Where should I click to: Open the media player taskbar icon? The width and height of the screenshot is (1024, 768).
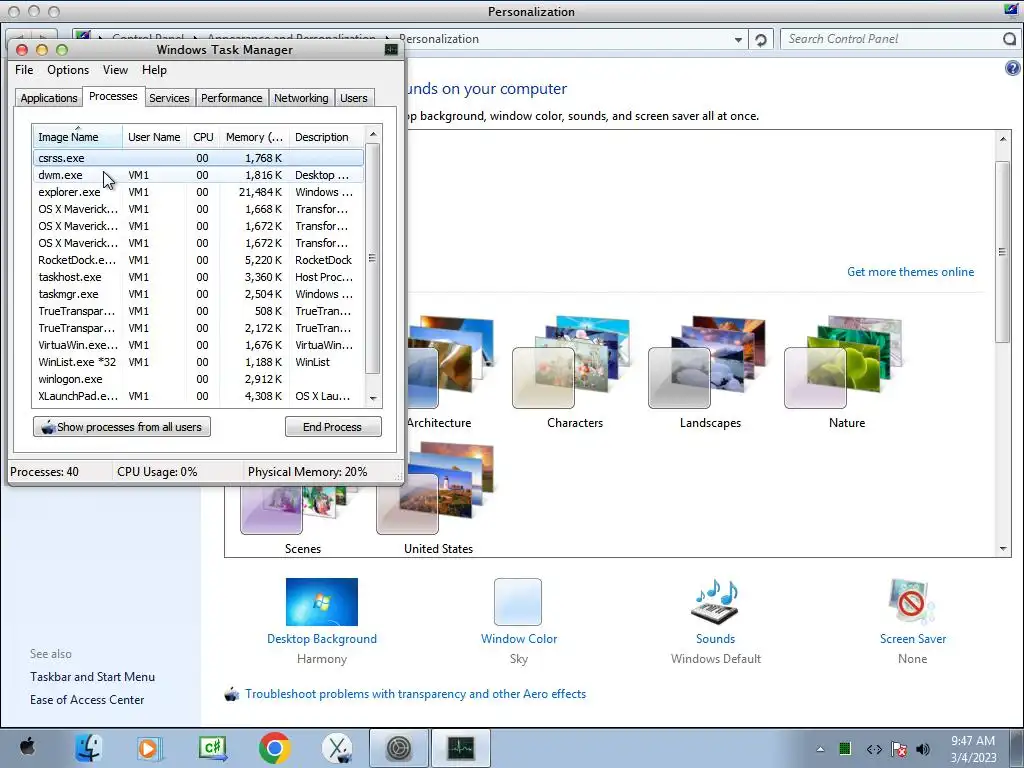click(x=150, y=748)
